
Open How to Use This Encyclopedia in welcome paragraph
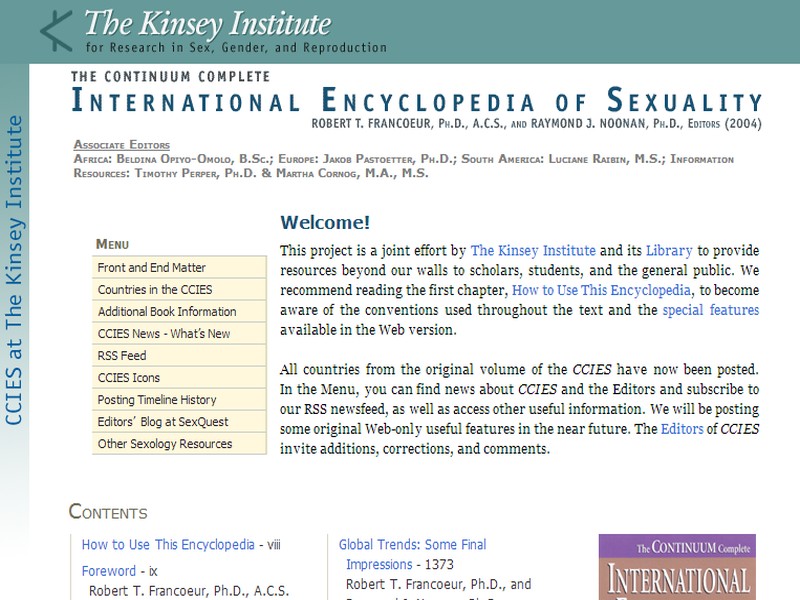(x=601, y=290)
